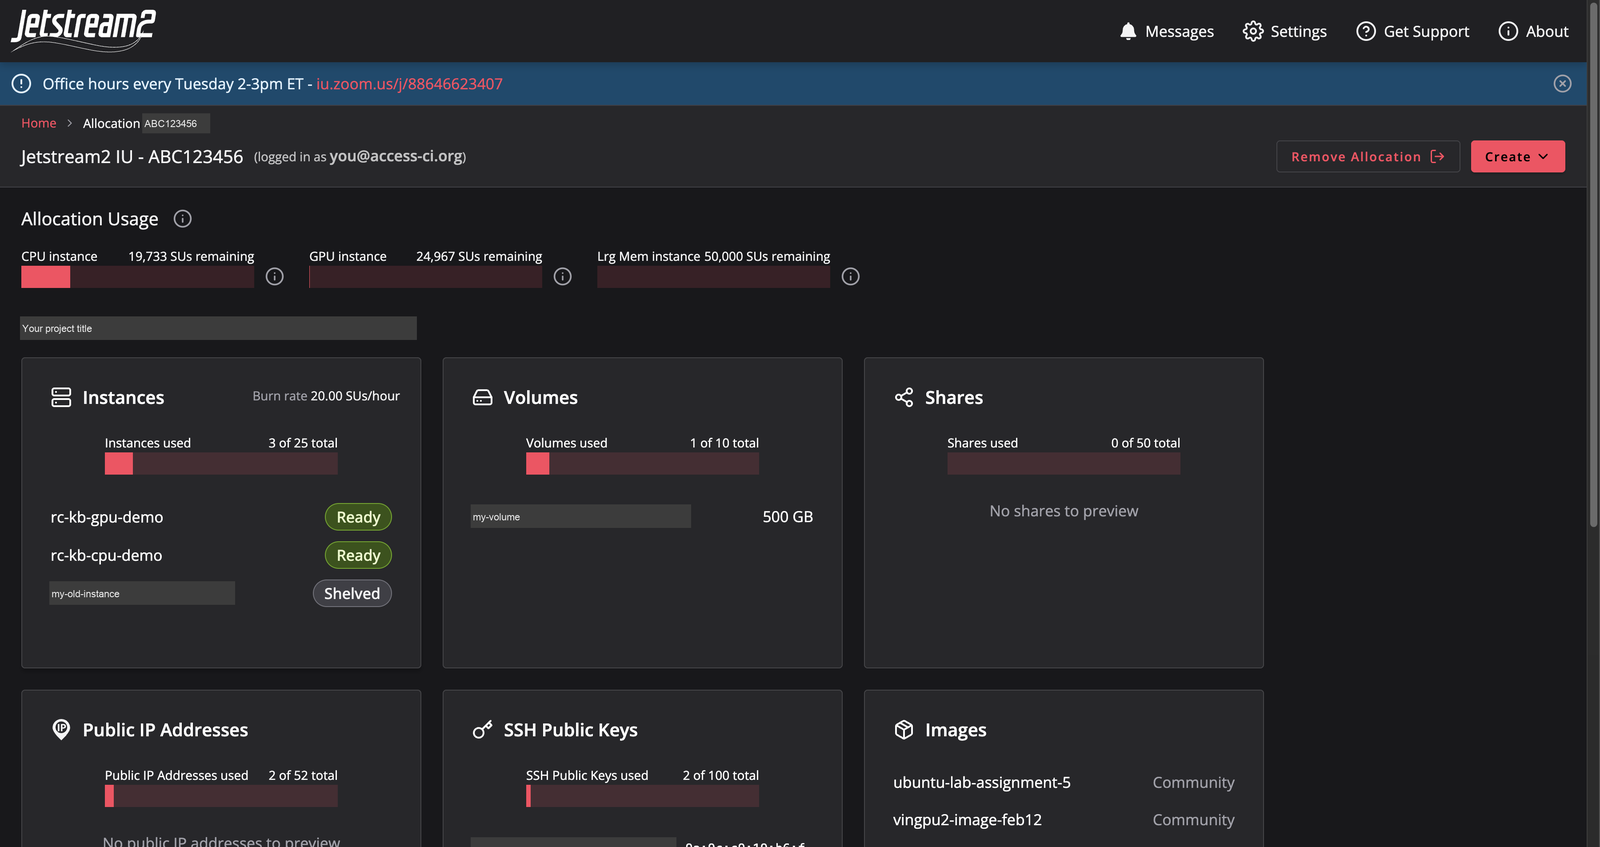
Task: Click the Public IP Addresses pin icon
Action: (61, 730)
